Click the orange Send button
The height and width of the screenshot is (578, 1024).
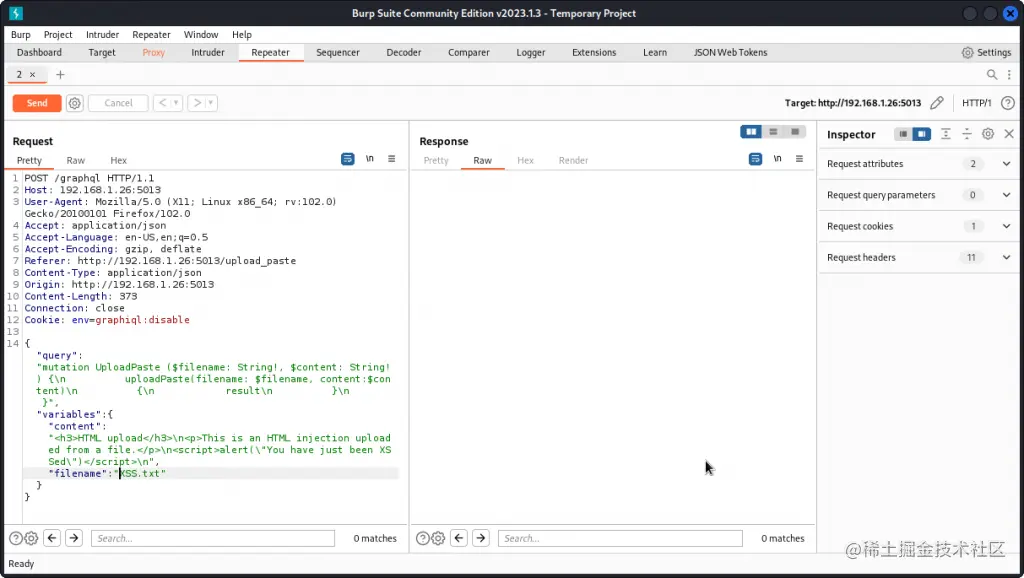pyautogui.click(x=37, y=103)
